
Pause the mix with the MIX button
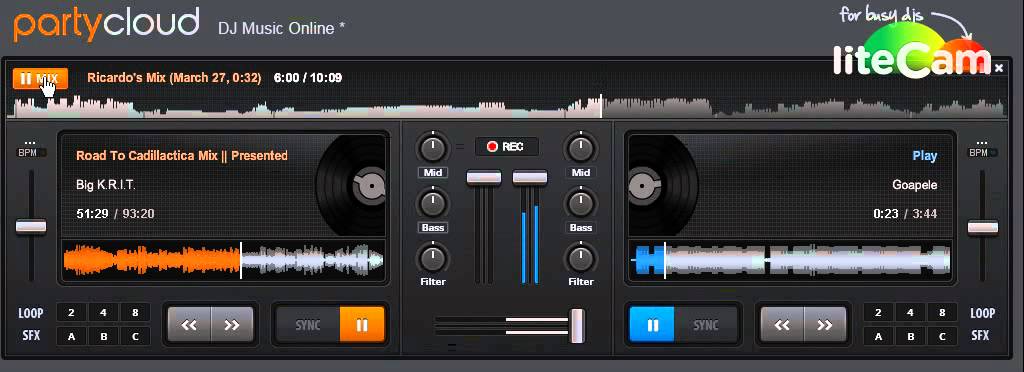pyautogui.click(x=40, y=79)
